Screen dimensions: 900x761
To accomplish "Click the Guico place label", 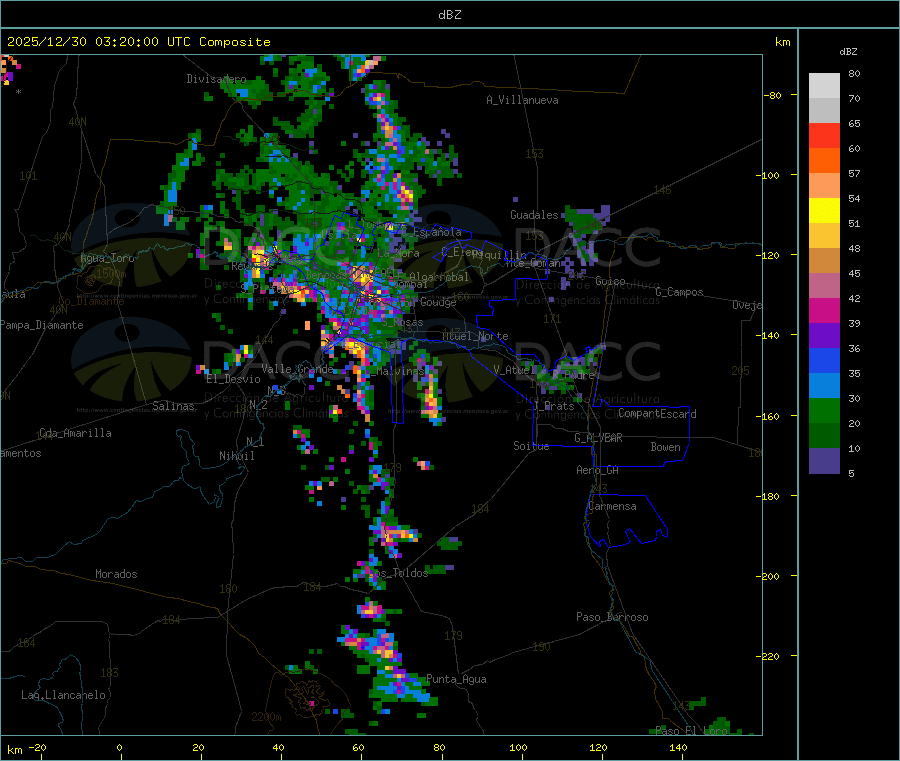I will (x=610, y=281).
